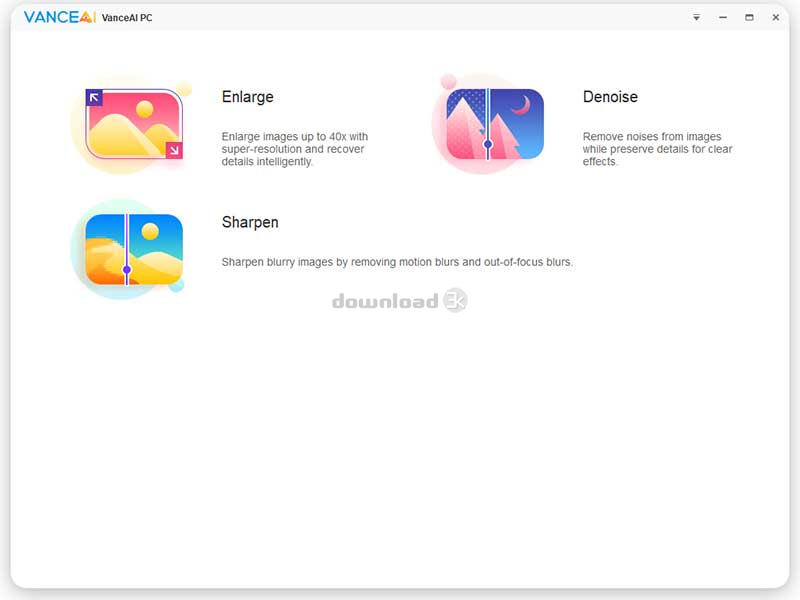Open the Sharpen tool icon
This screenshot has width=800, height=600.
click(128, 249)
